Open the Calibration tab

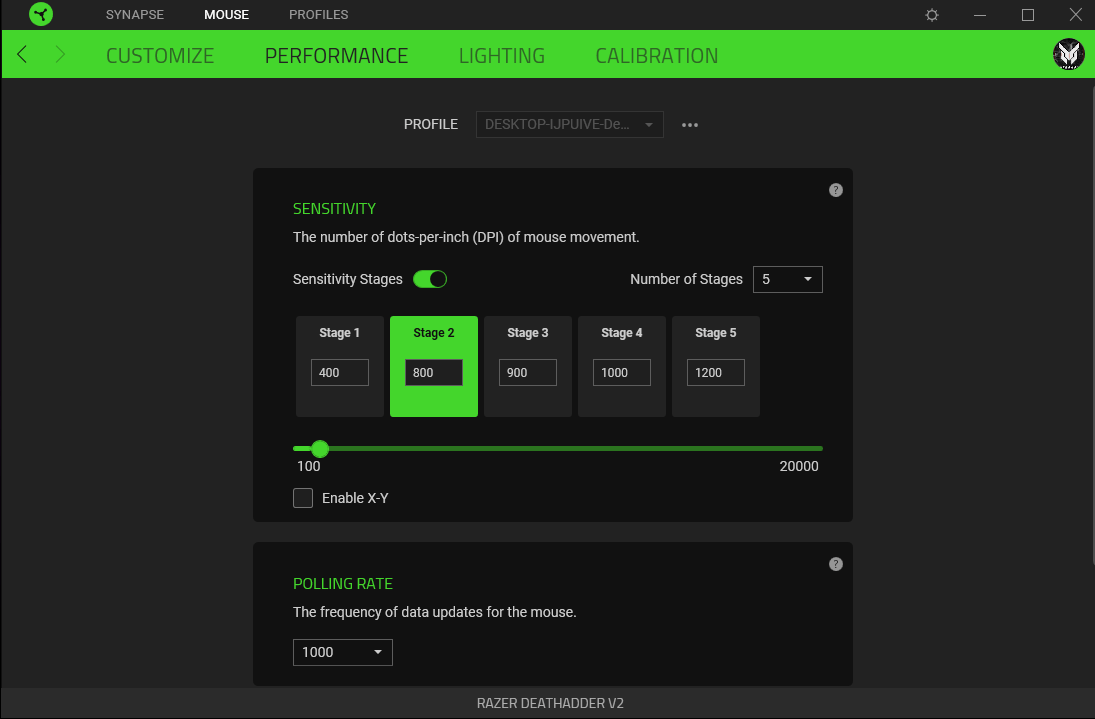click(656, 55)
